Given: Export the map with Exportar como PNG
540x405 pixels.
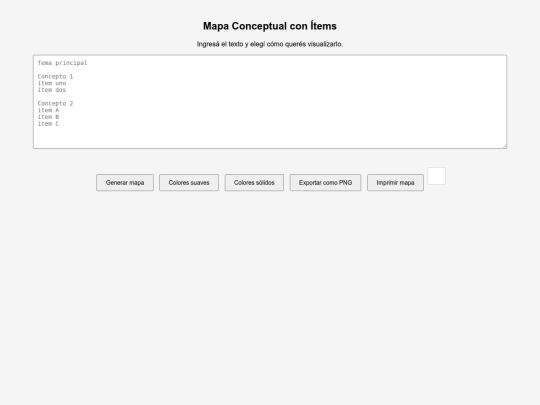Looking at the screenshot, I should [x=325, y=183].
